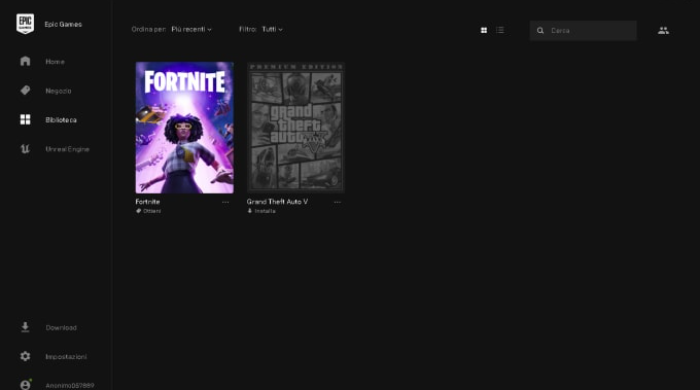Open the friends list icon
Viewport: 700px width, 390px height.
(663, 30)
